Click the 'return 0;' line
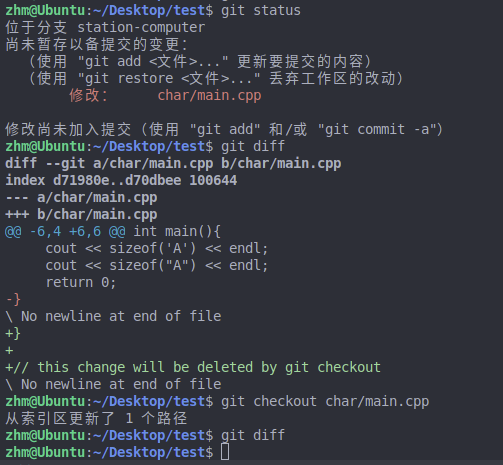Image resolution: width=503 pixels, height=465 pixels. (81, 282)
